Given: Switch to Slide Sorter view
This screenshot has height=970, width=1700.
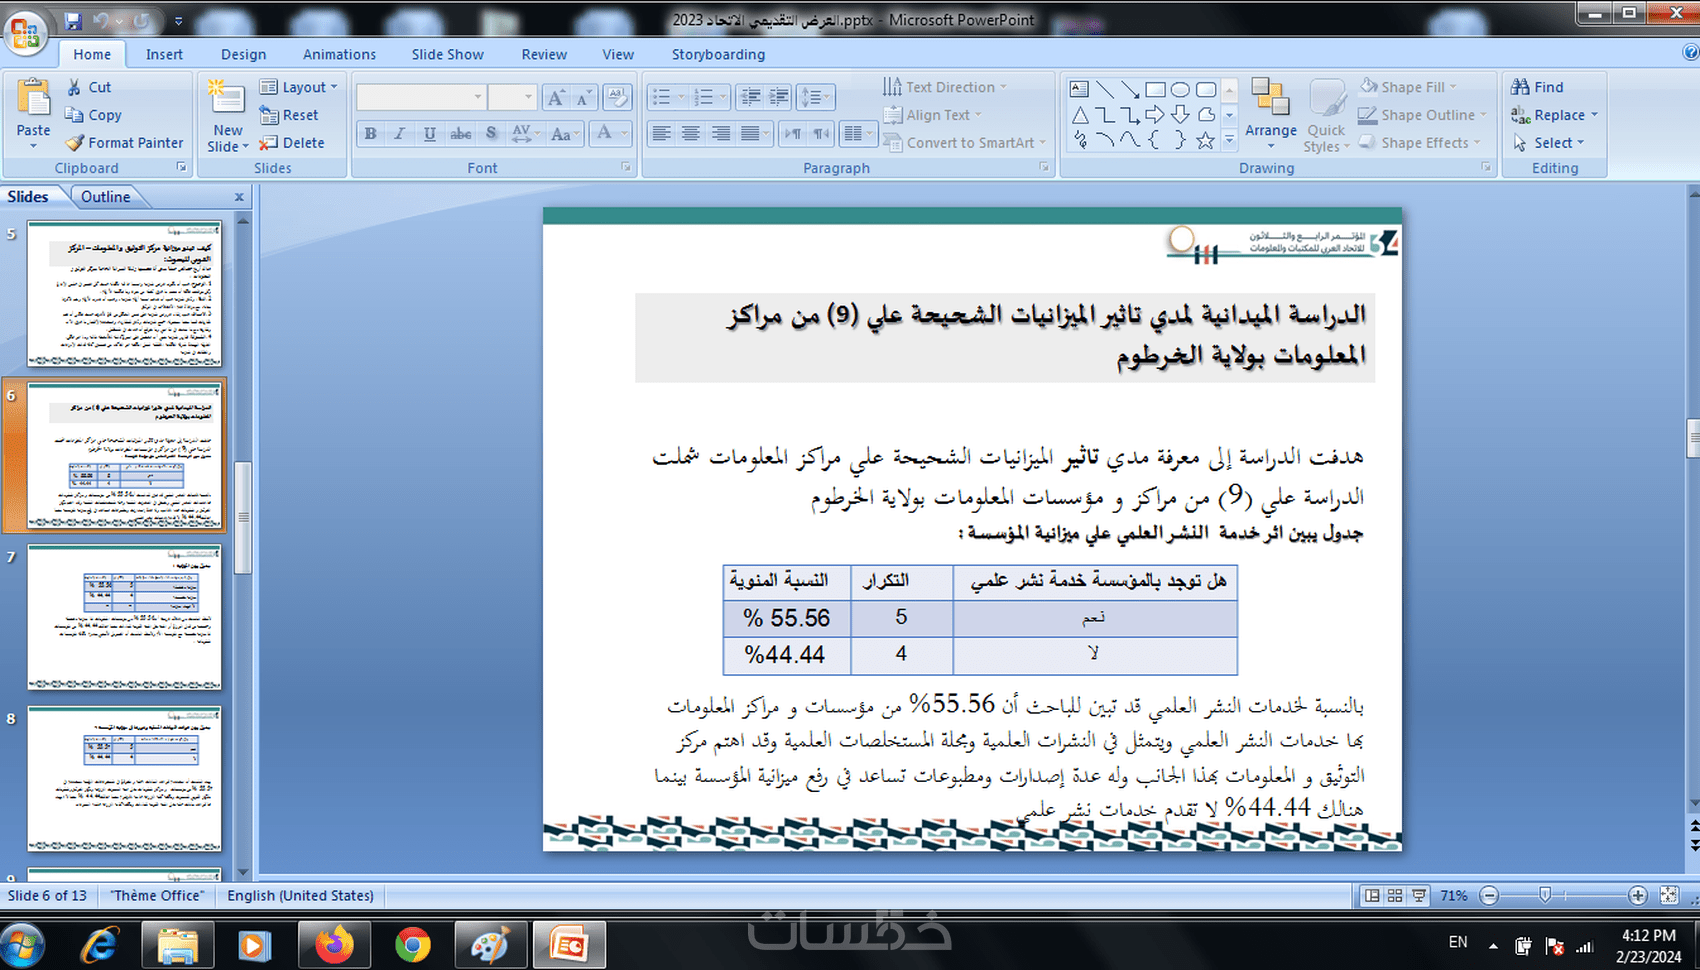Looking at the screenshot, I should coord(1395,896).
